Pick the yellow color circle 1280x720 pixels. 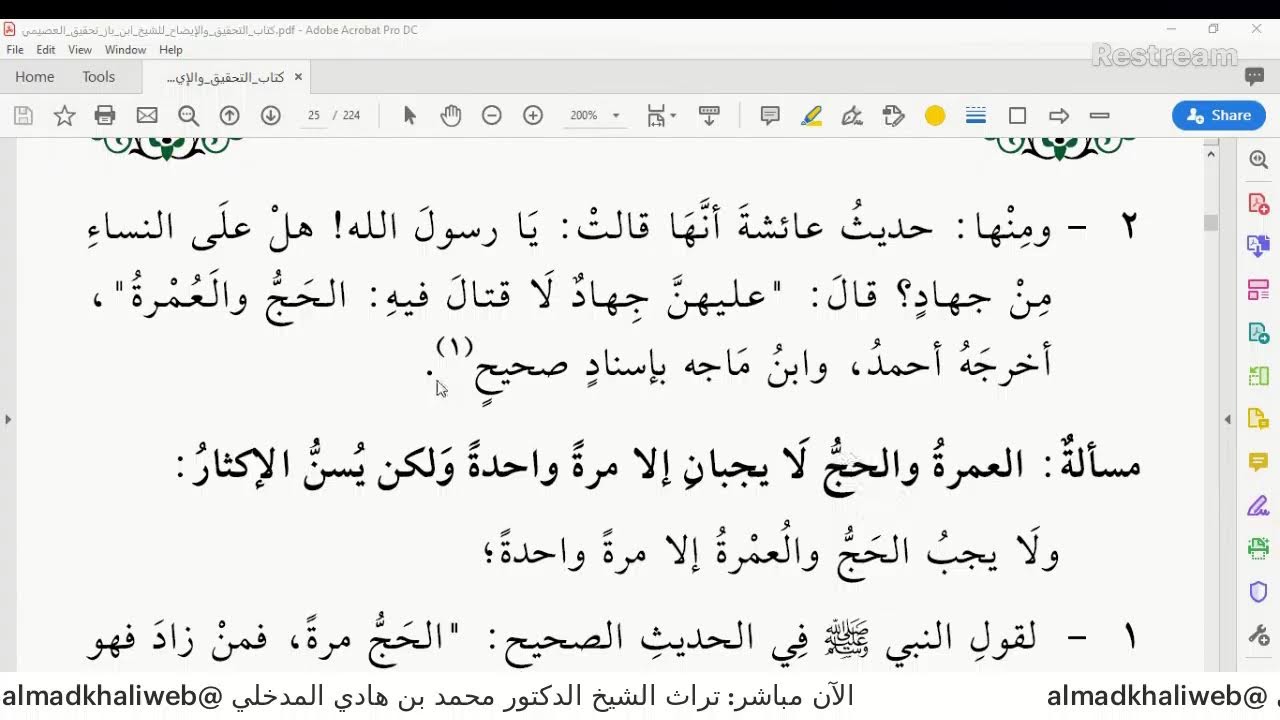pyautogui.click(x=935, y=116)
